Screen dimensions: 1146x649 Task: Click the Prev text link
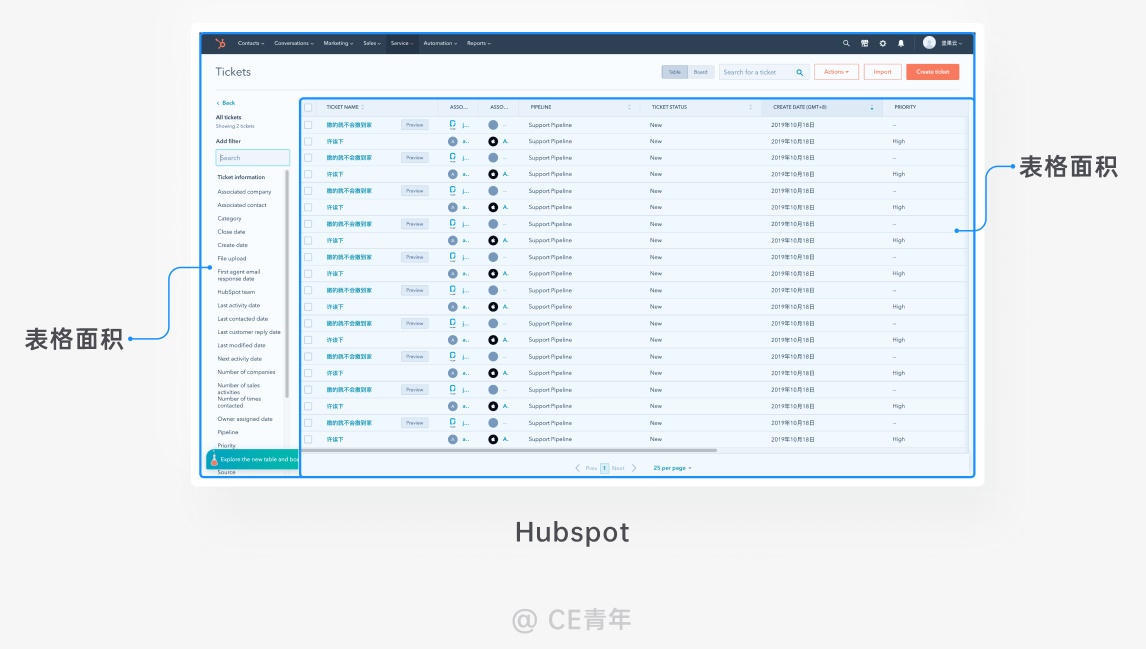coord(591,468)
